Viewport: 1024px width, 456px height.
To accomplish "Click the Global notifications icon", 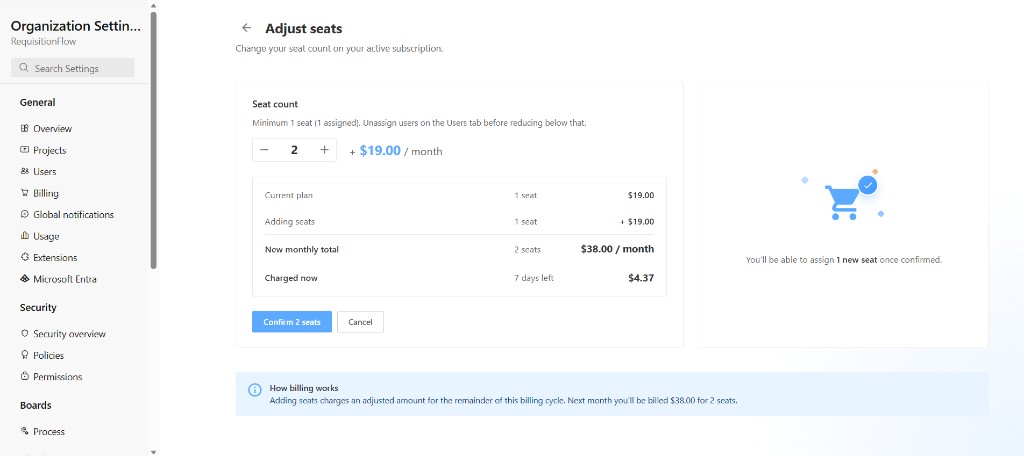I will click(25, 214).
